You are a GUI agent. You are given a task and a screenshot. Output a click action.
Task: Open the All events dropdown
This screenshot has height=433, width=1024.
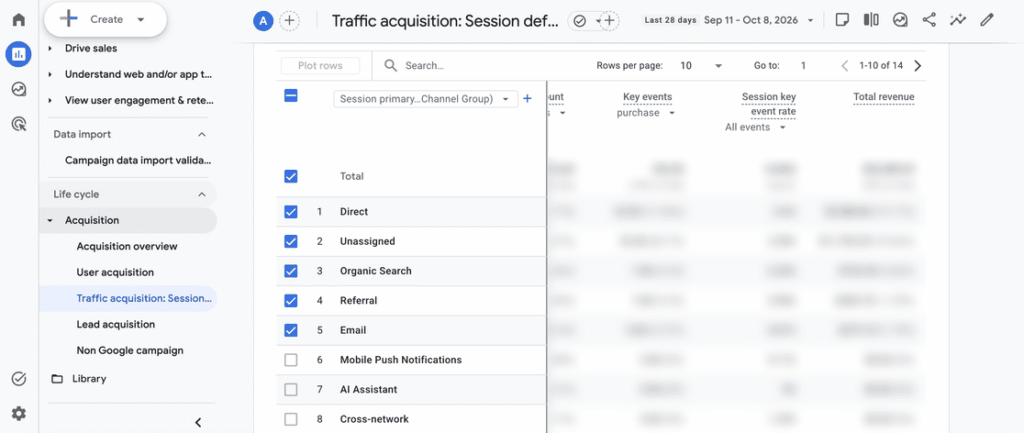pos(755,127)
